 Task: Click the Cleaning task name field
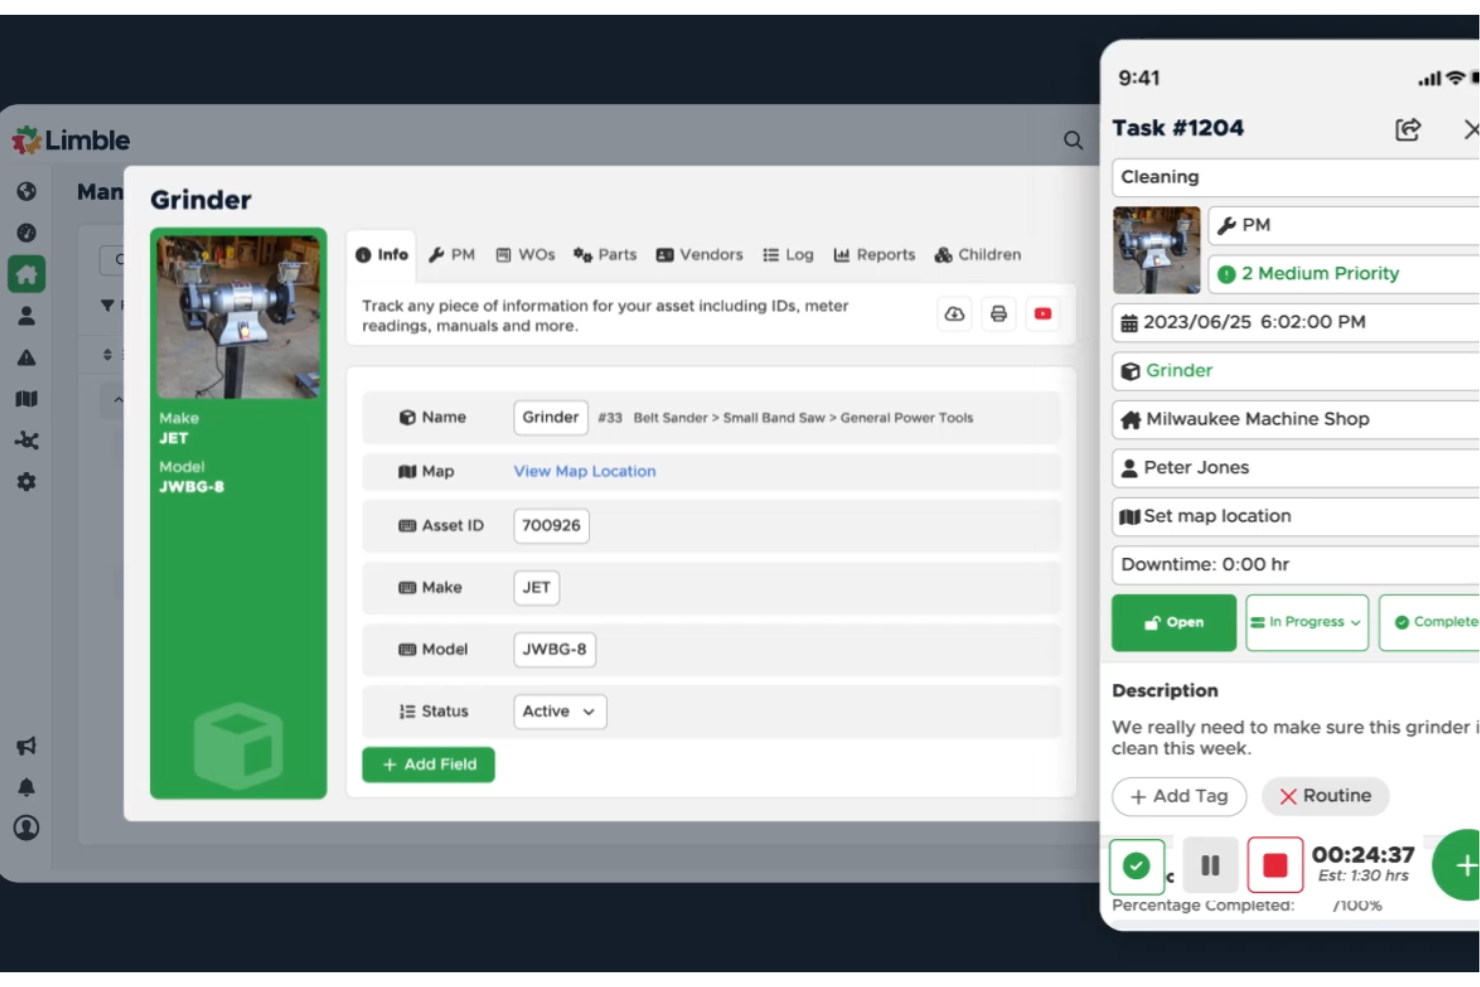tap(1296, 177)
